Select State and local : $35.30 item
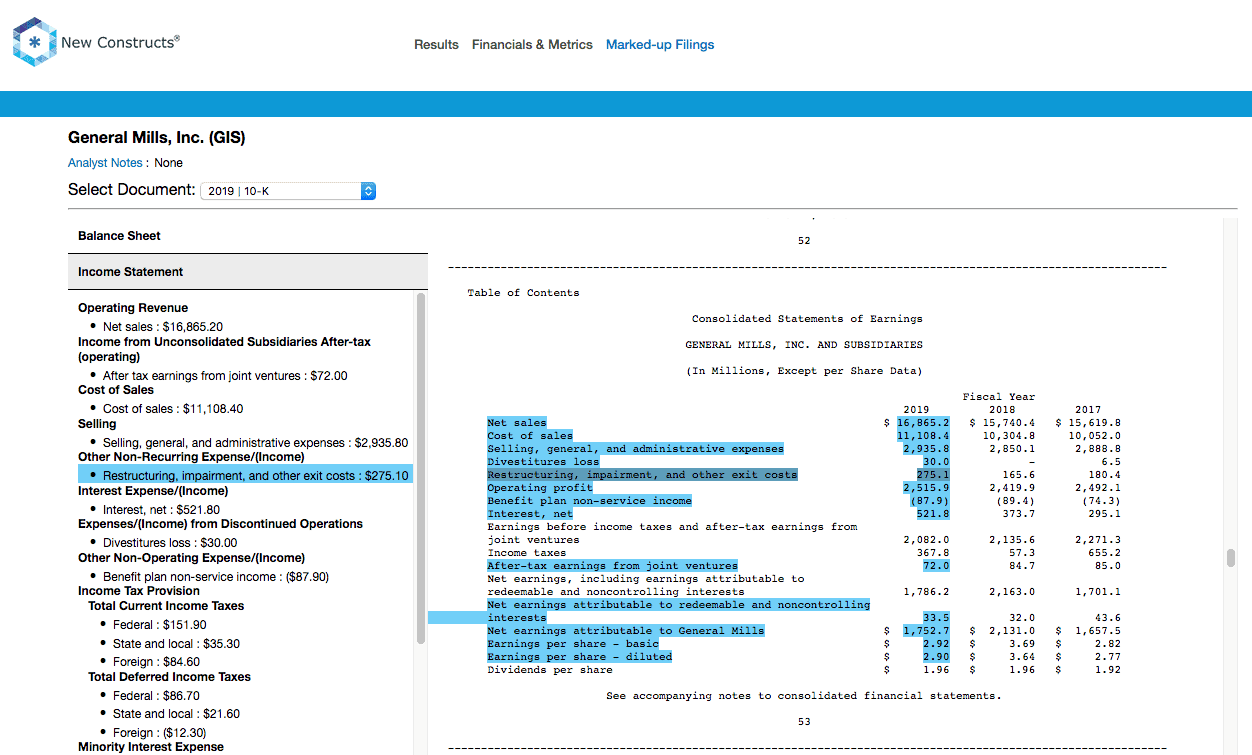 176,644
